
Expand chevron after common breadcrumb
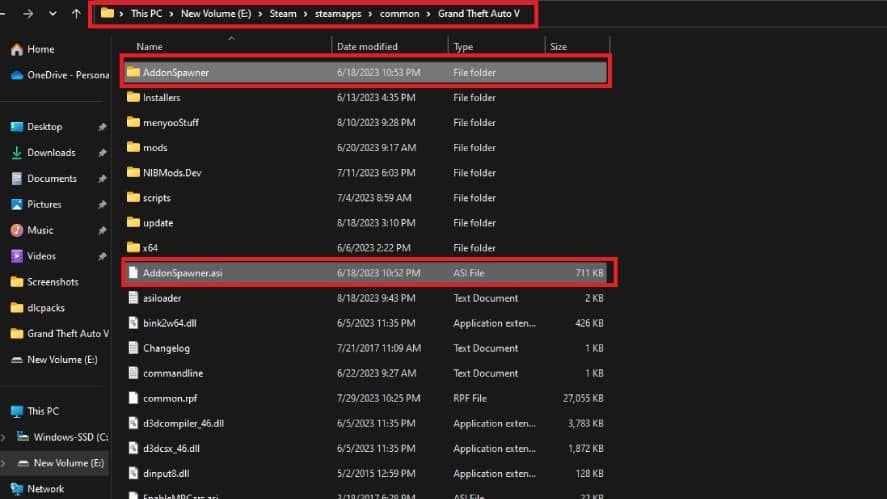tap(428, 14)
